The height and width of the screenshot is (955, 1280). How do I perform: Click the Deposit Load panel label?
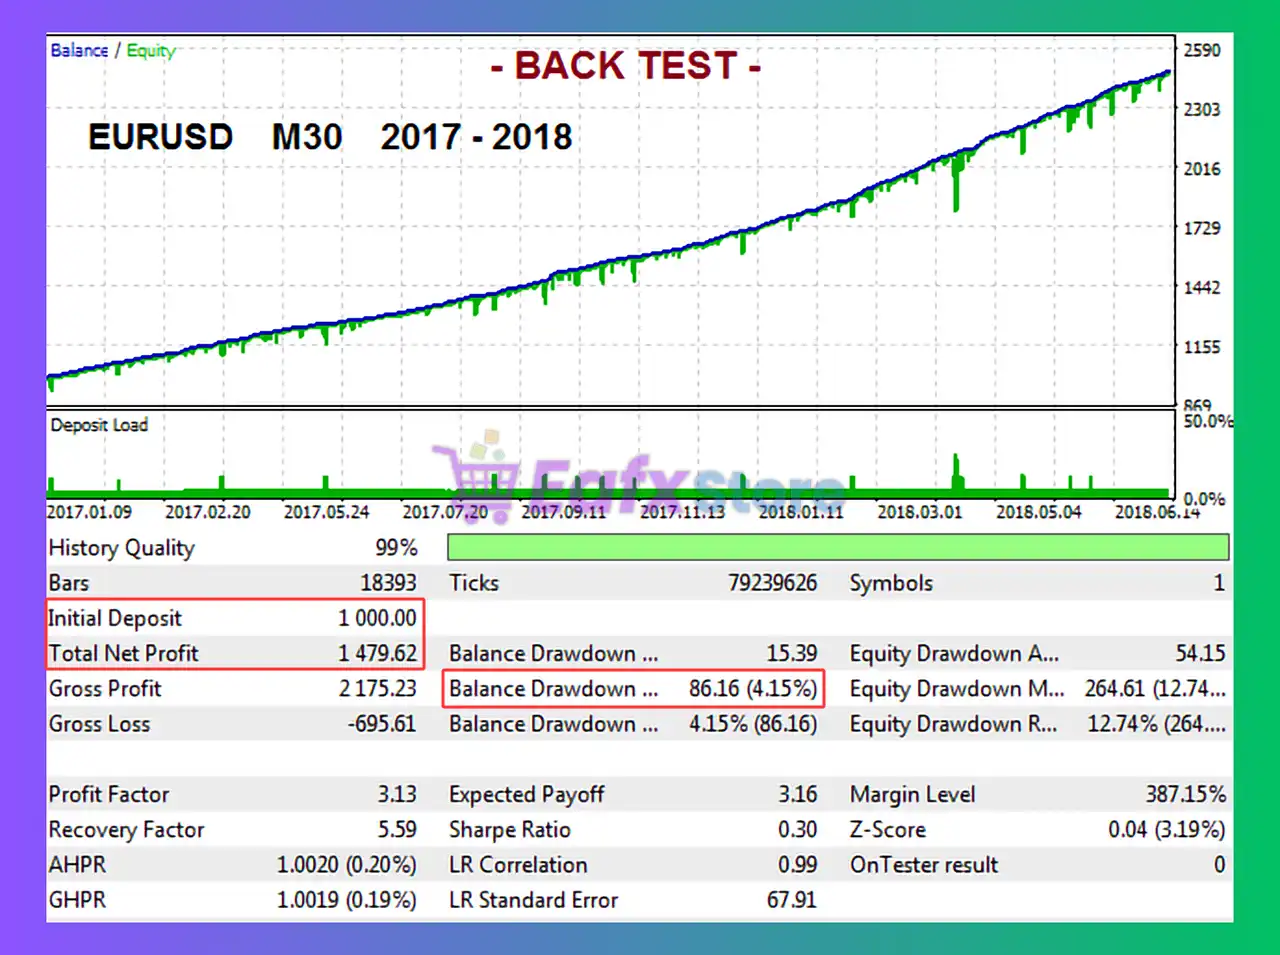tap(99, 425)
